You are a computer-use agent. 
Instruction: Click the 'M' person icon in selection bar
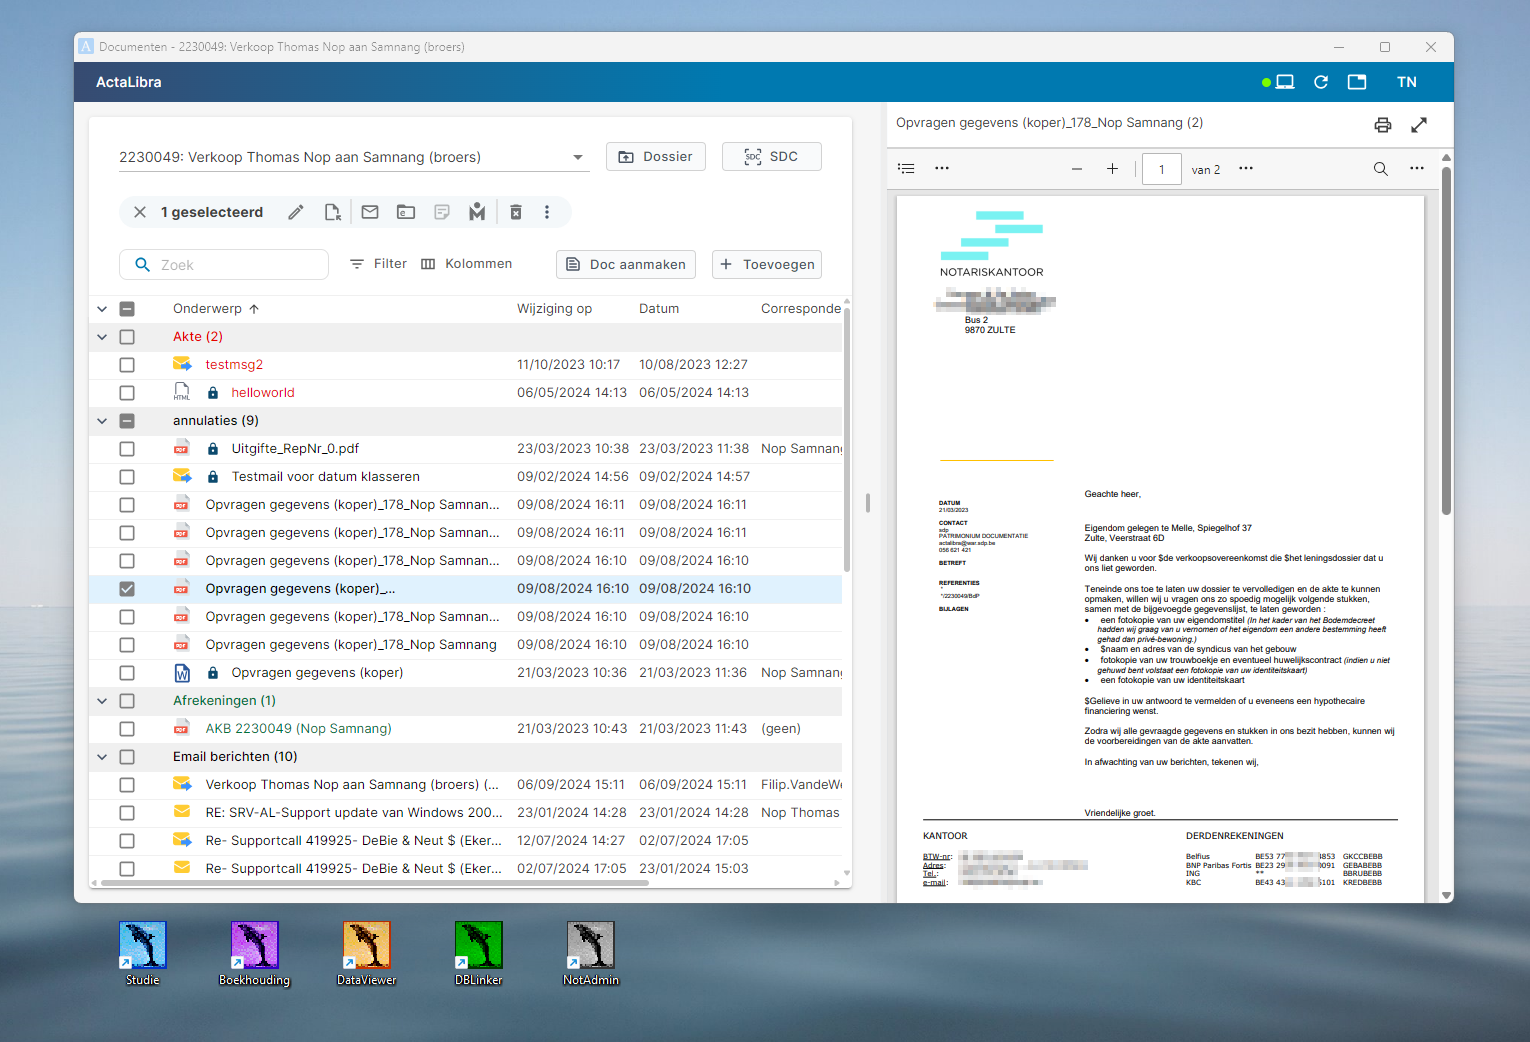(x=477, y=212)
